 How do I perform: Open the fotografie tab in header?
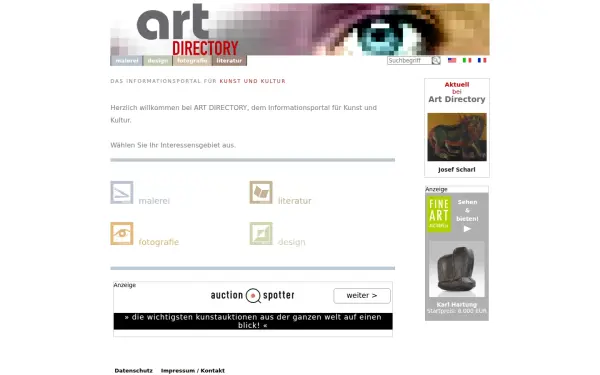click(192, 61)
